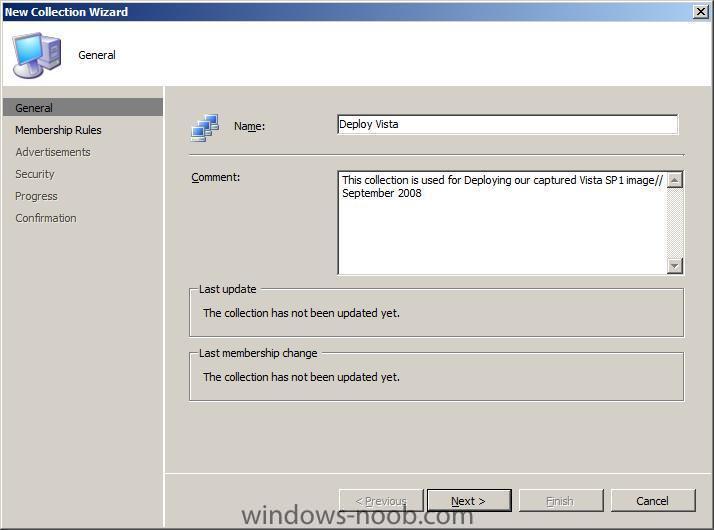The height and width of the screenshot is (530, 714).
Task: Open the Advertisements step
Action: [x=53, y=152]
